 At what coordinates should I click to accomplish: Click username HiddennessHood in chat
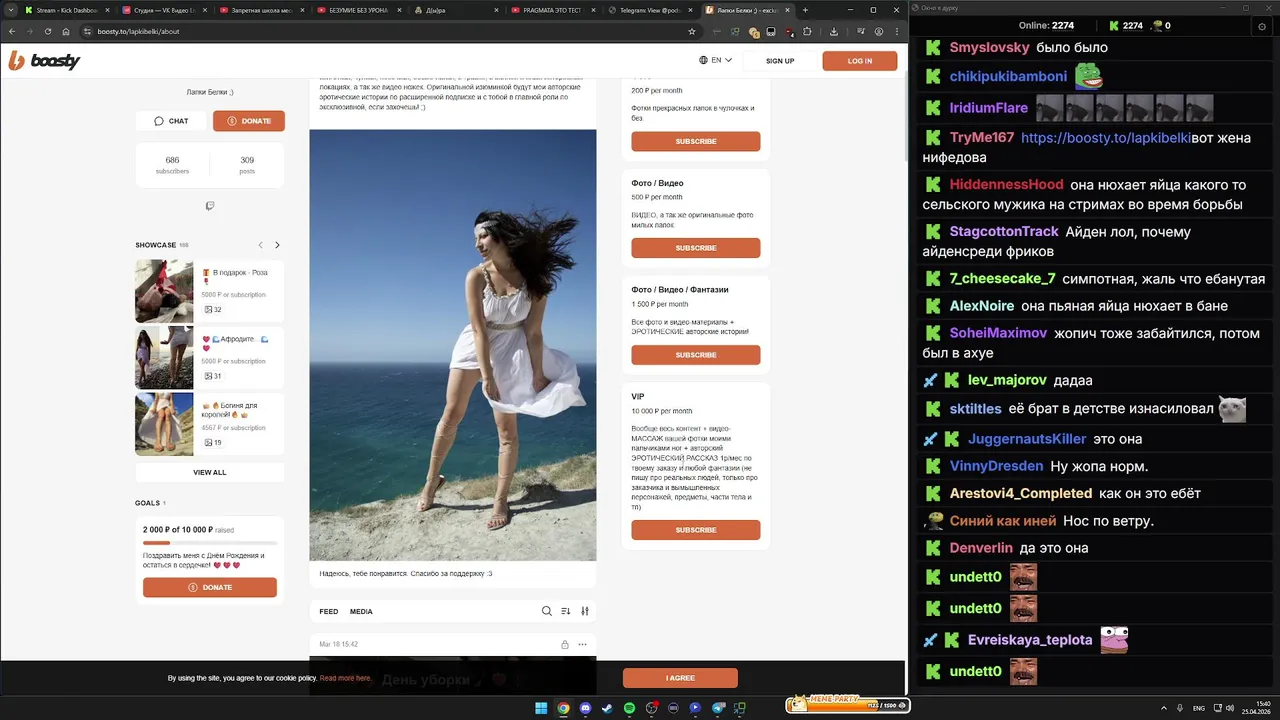1006,185
